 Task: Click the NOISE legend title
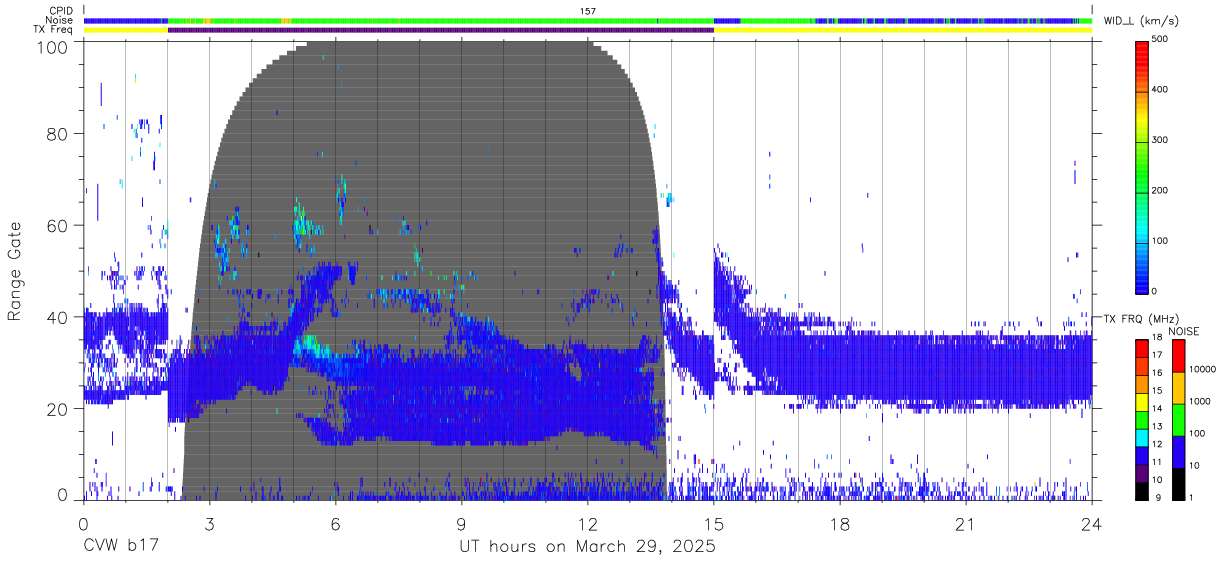[x=1183, y=330]
